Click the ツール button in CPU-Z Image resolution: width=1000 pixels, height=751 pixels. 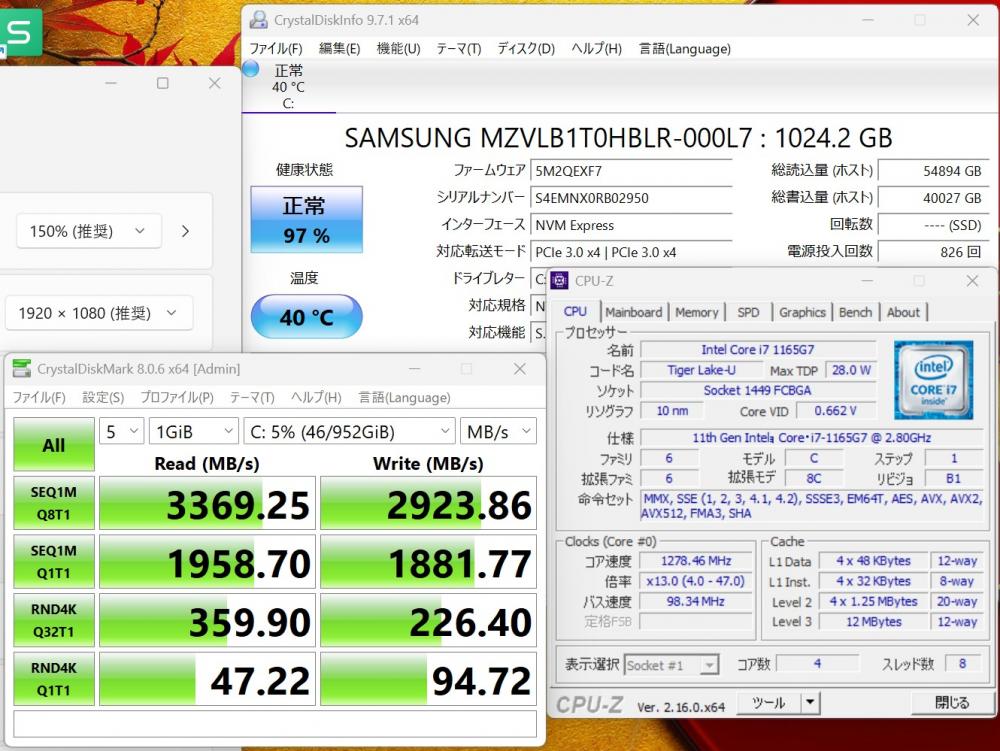(768, 703)
